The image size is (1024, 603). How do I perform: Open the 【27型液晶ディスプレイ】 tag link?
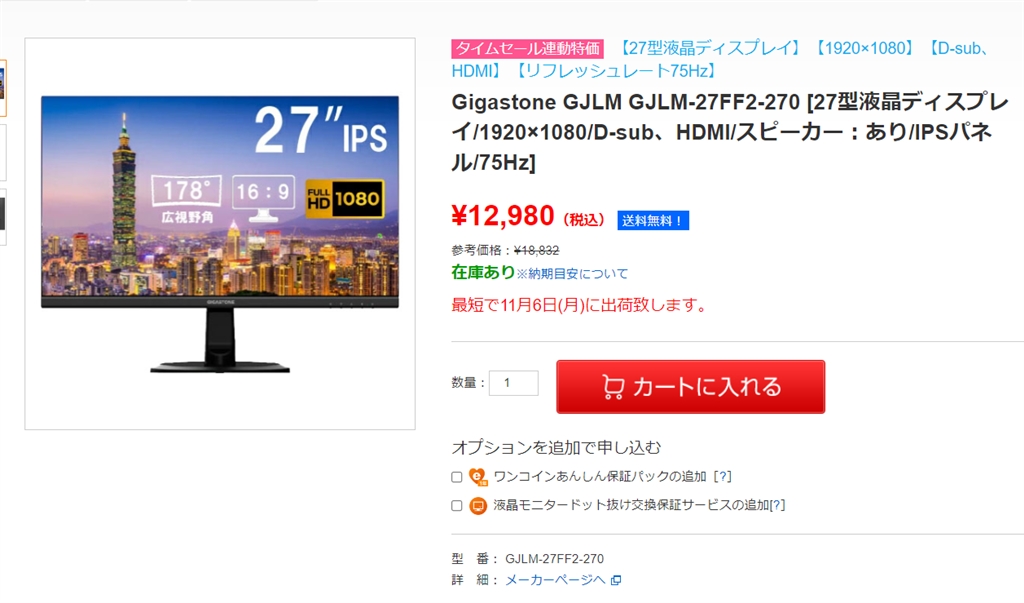(709, 48)
